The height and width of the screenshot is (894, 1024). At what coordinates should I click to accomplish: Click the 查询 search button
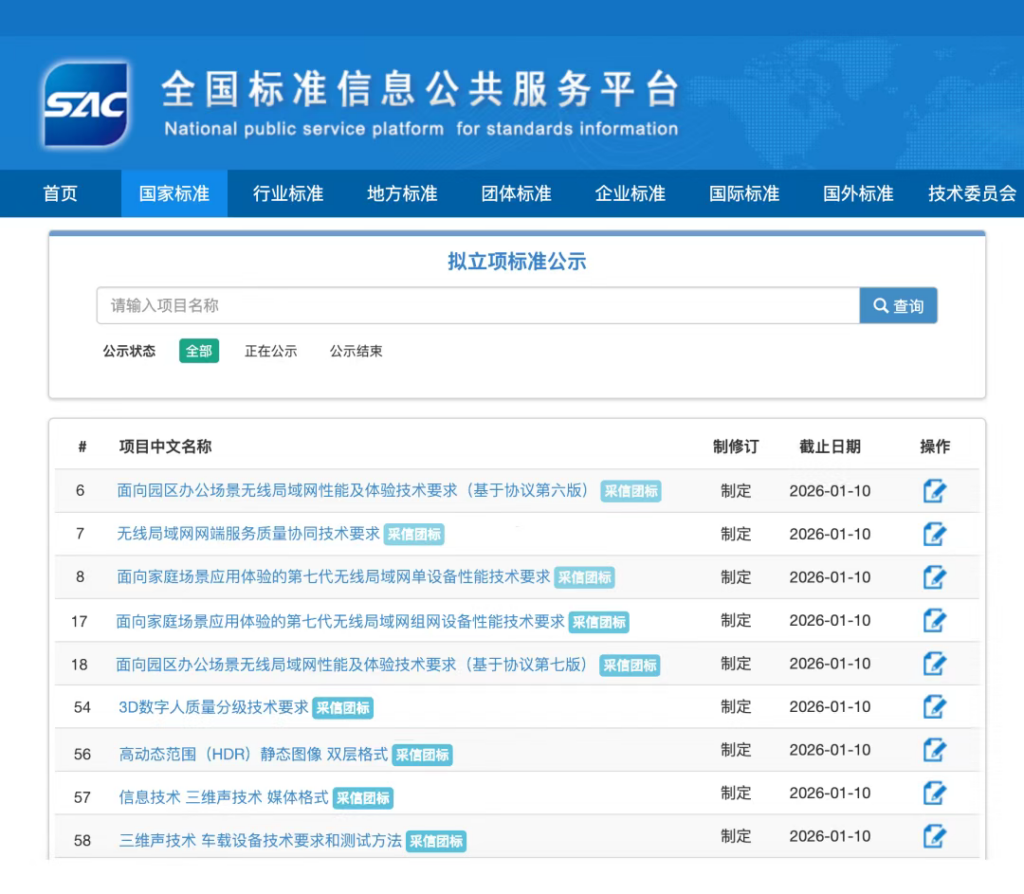coord(898,306)
